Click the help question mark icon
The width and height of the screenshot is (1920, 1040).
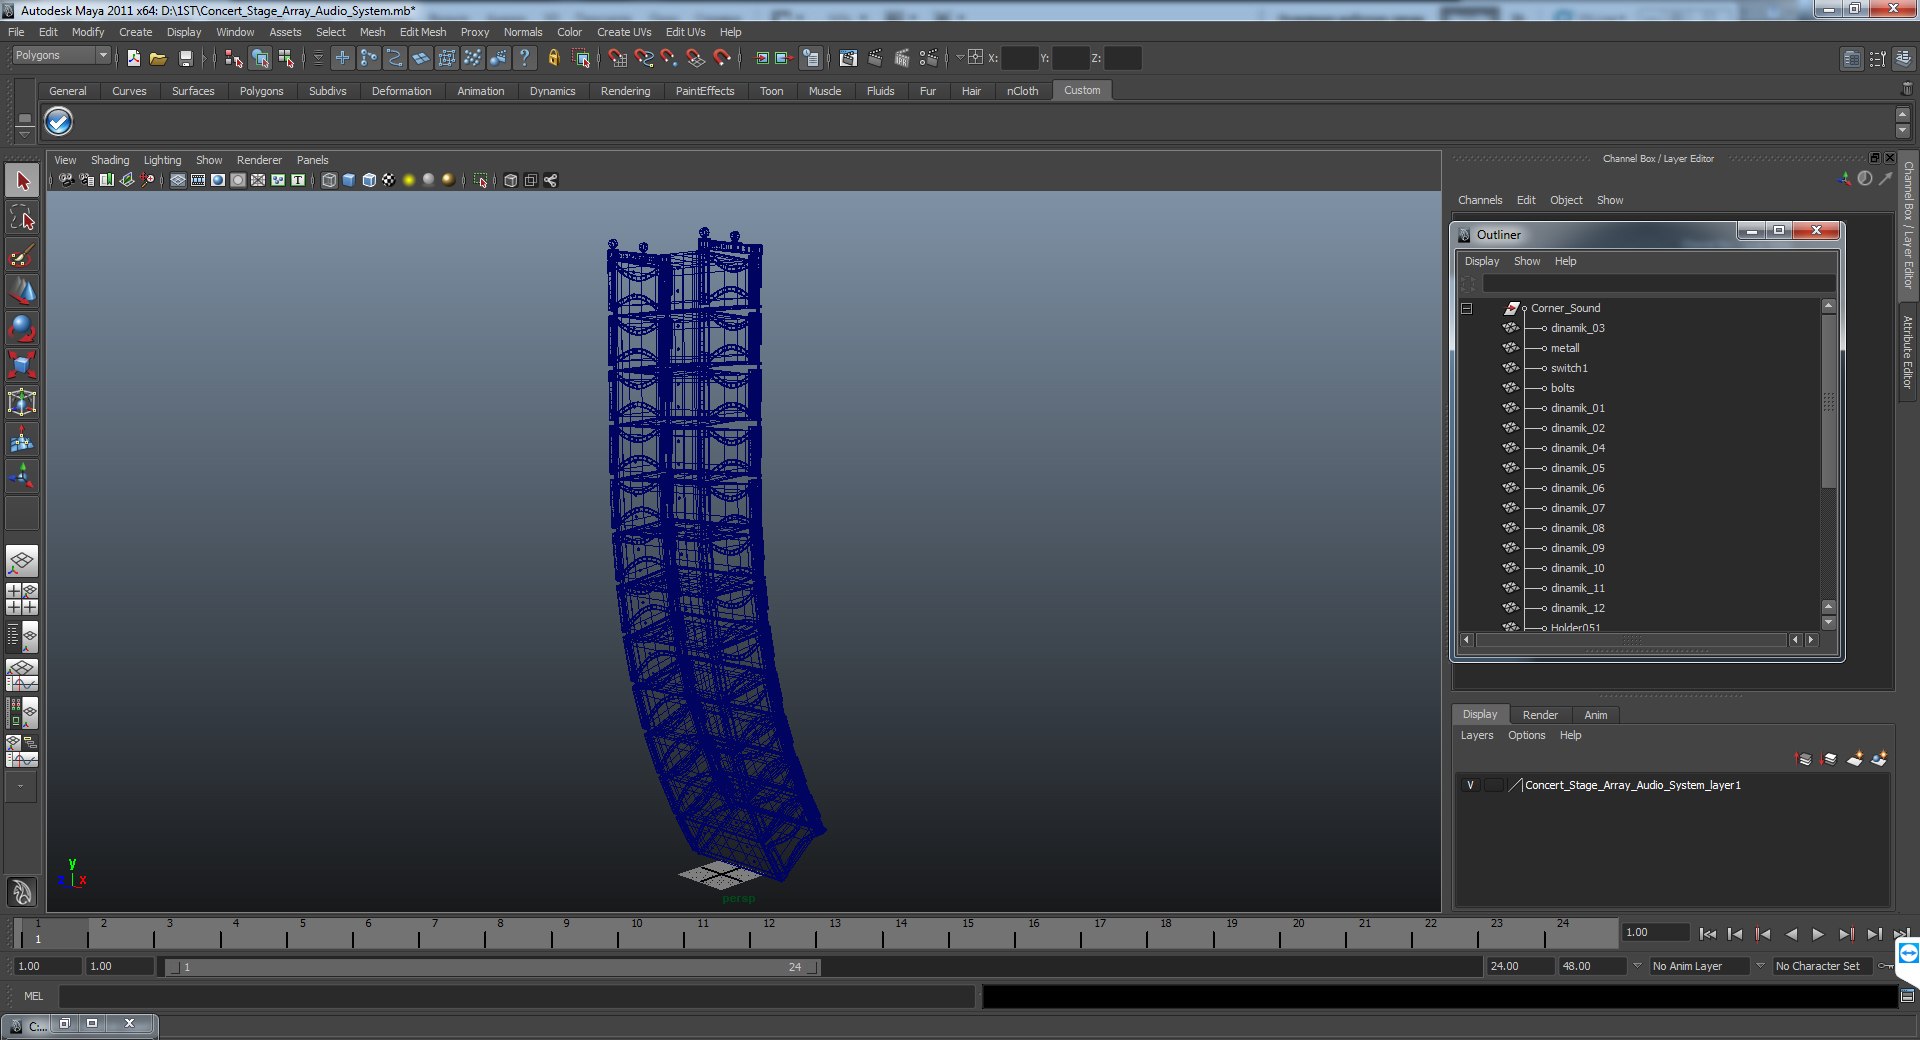(x=525, y=58)
